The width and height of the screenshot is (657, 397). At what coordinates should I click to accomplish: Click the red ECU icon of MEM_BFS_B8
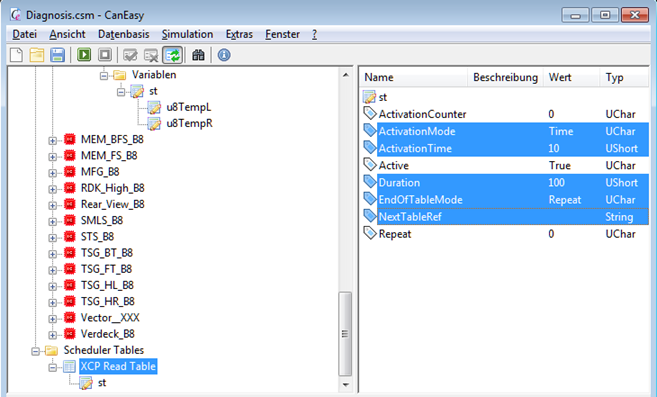pos(70,139)
